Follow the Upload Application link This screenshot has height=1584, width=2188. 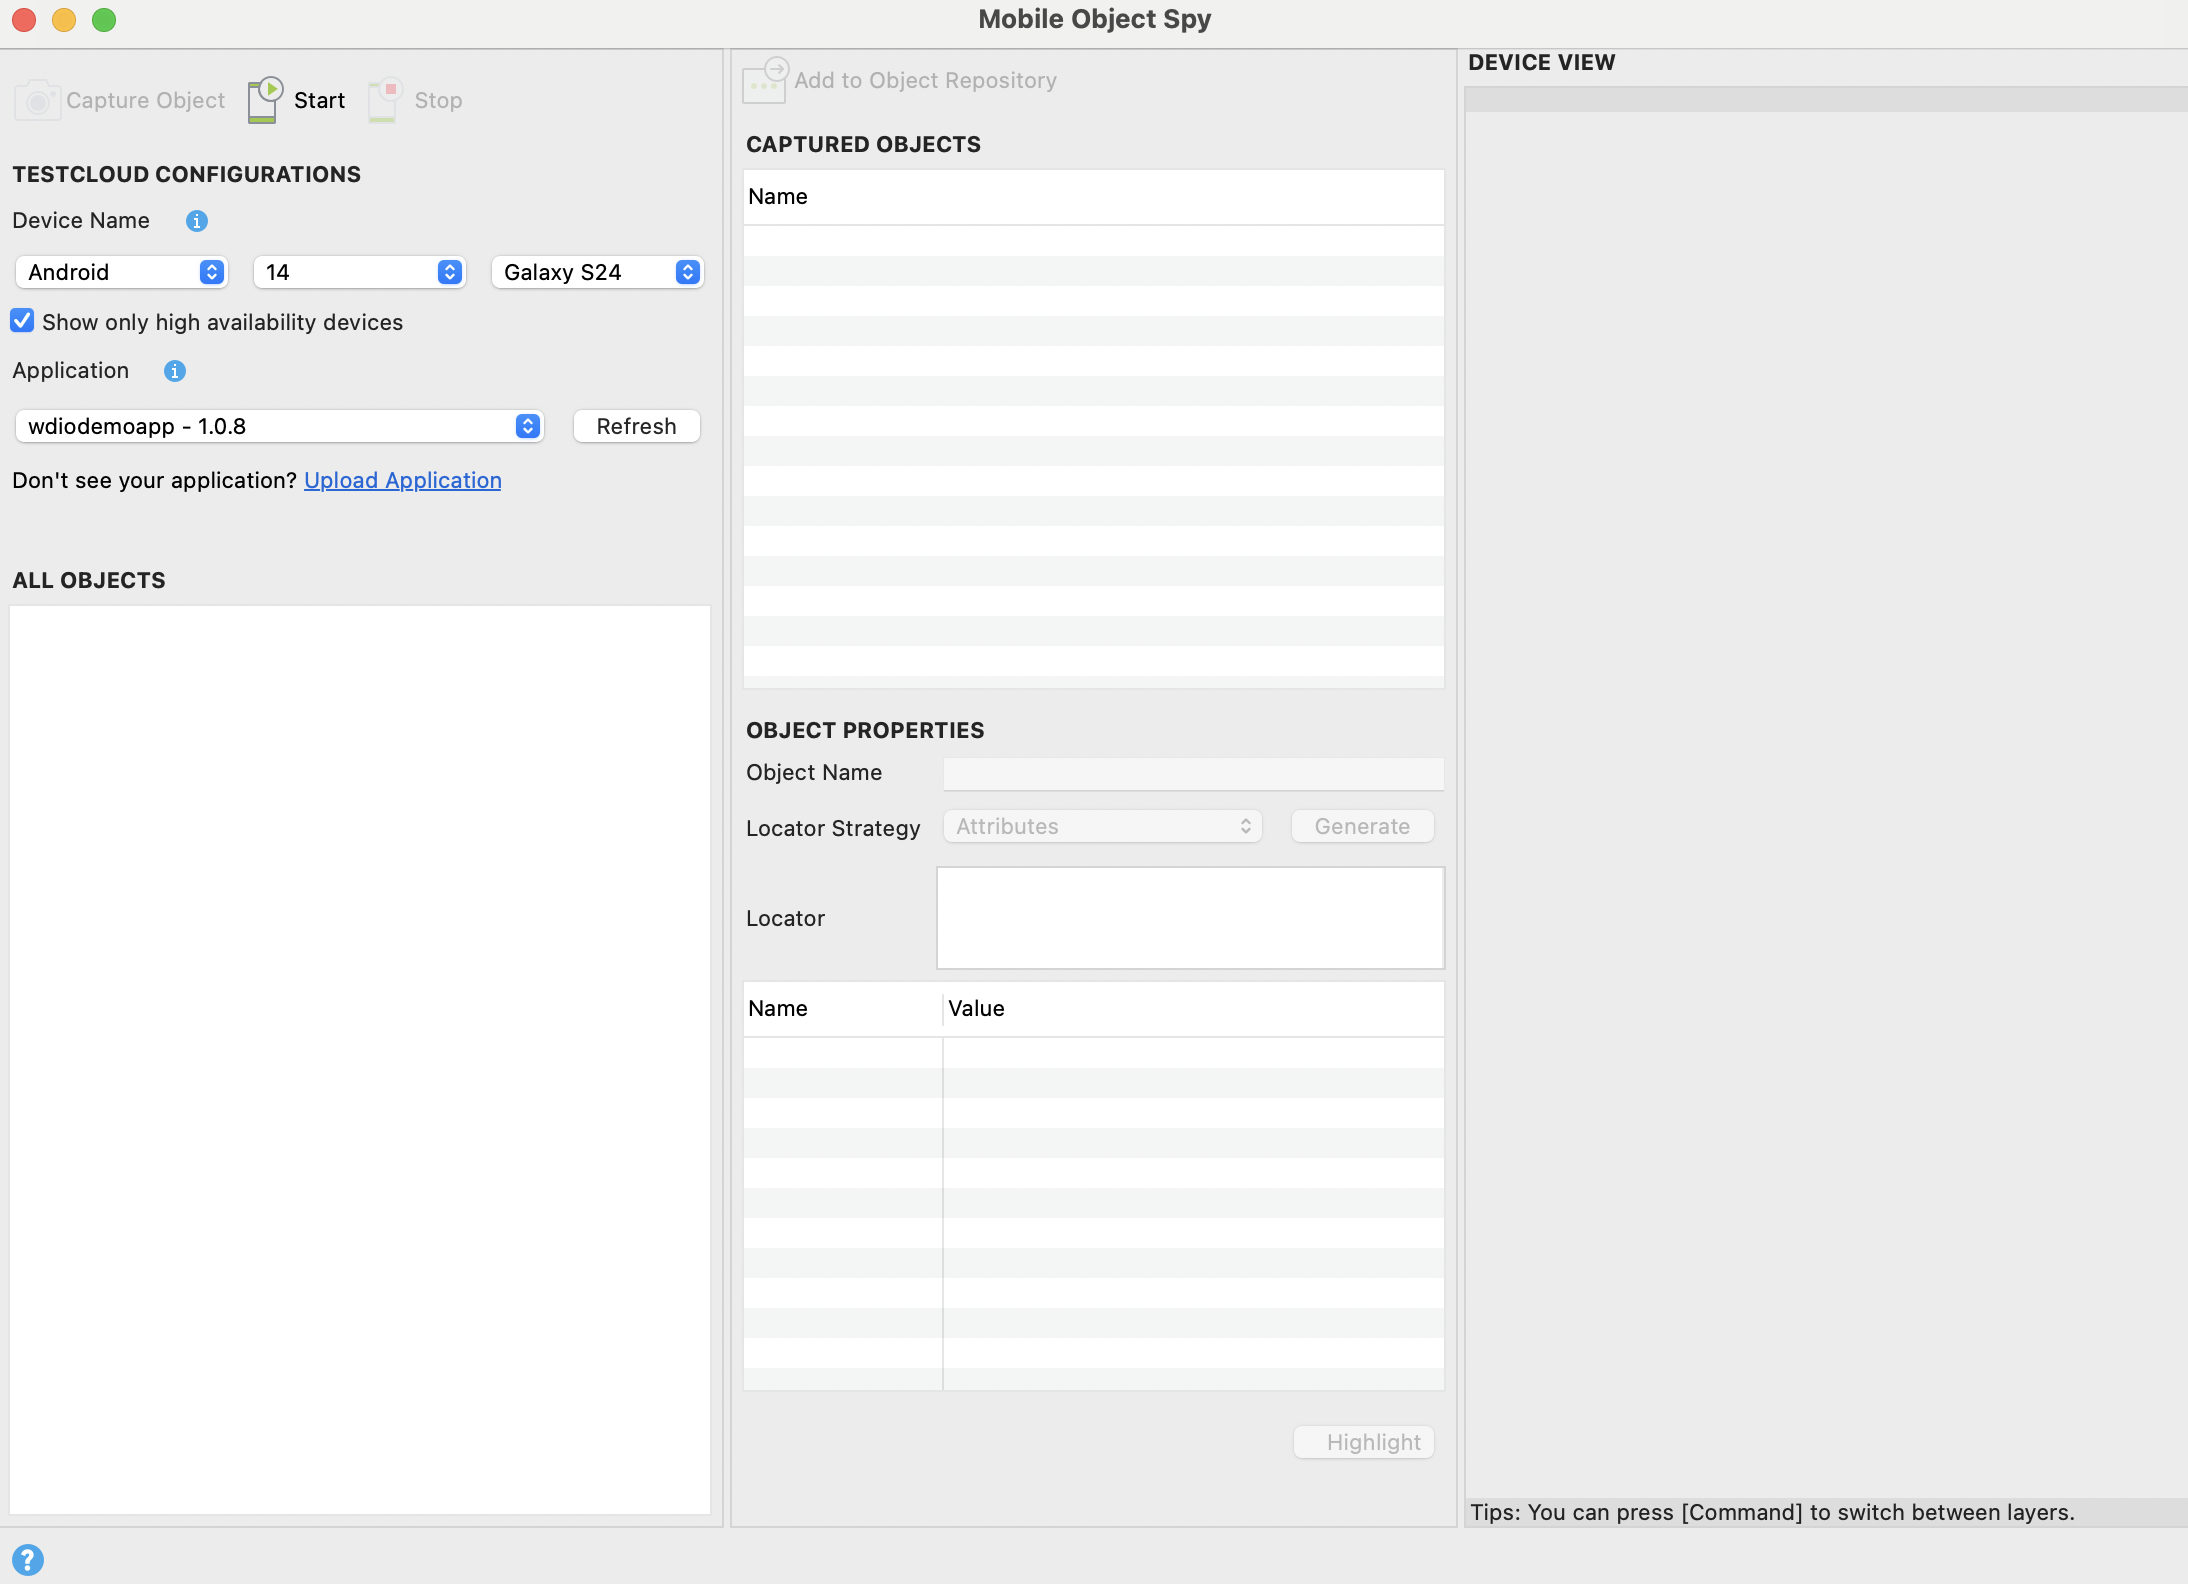coord(402,480)
